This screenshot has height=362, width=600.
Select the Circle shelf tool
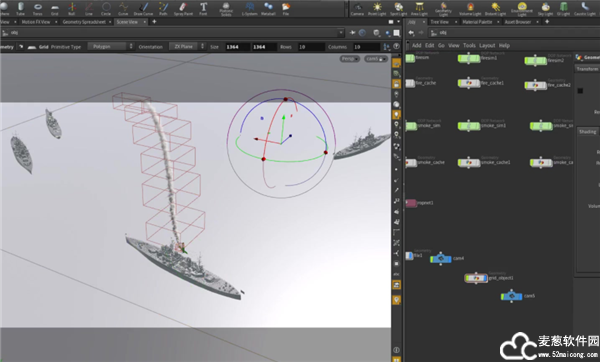point(106,8)
